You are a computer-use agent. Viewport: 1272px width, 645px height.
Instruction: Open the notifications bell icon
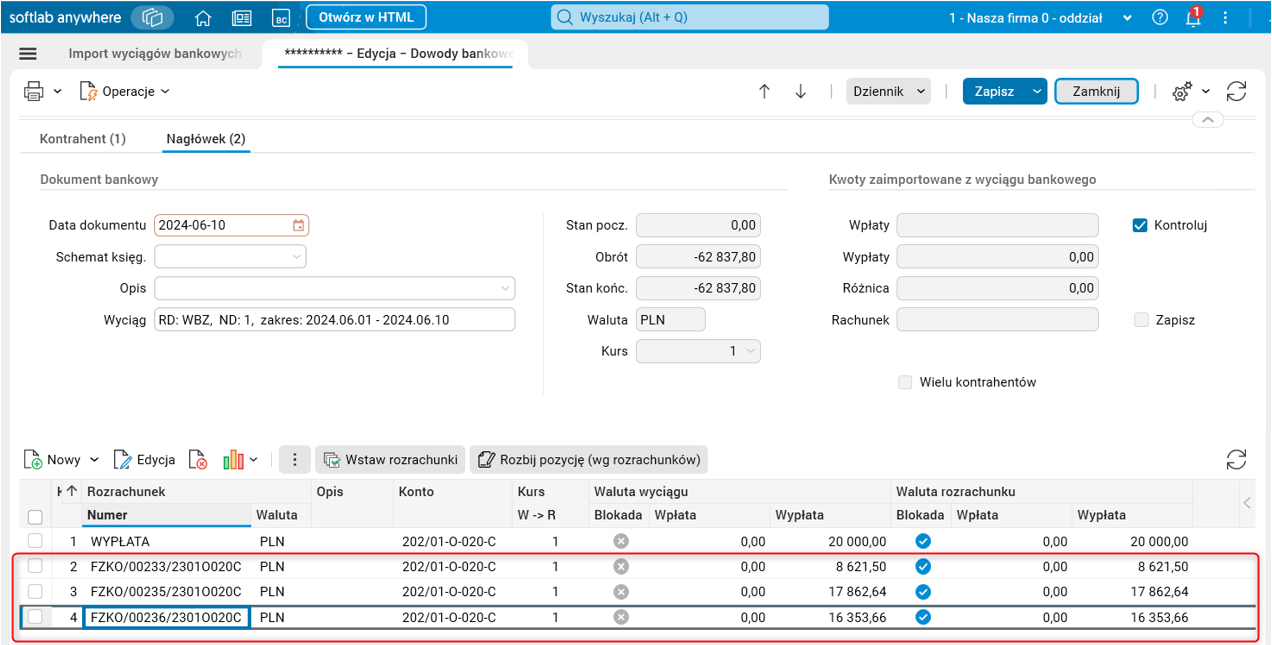click(x=1192, y=18)
